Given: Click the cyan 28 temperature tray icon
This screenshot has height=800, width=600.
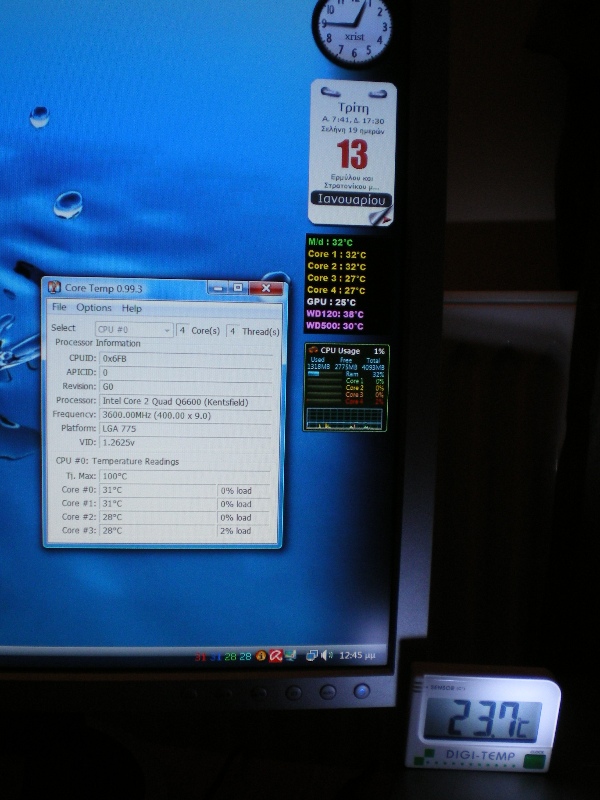Looking at the screenshot, I should click(x=245, y=657).
